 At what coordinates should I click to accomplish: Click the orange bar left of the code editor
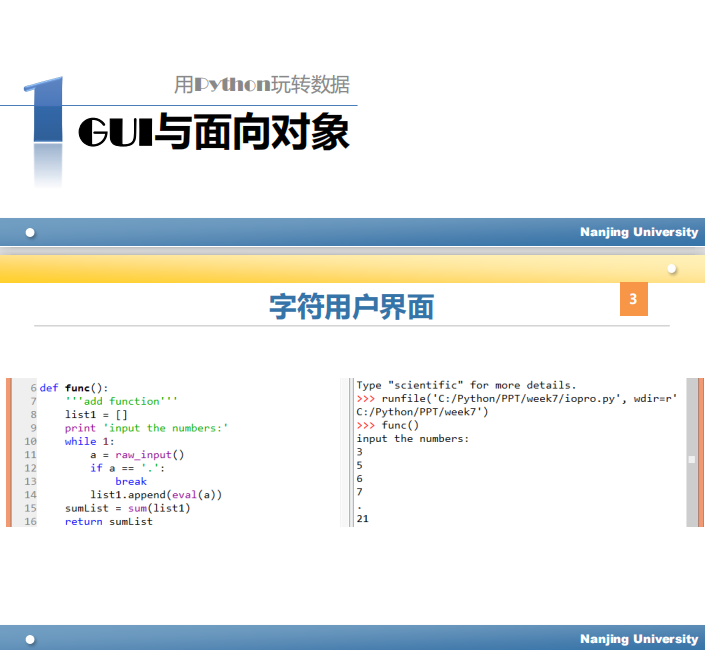click(x=9, y=452)
